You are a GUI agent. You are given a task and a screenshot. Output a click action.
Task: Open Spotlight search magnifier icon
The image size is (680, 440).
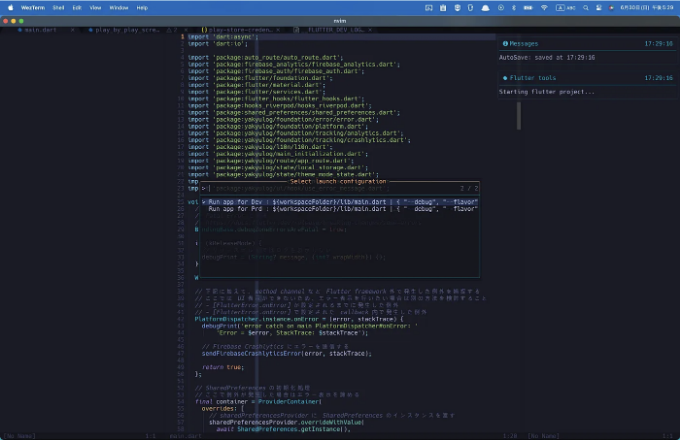[585, 8]
